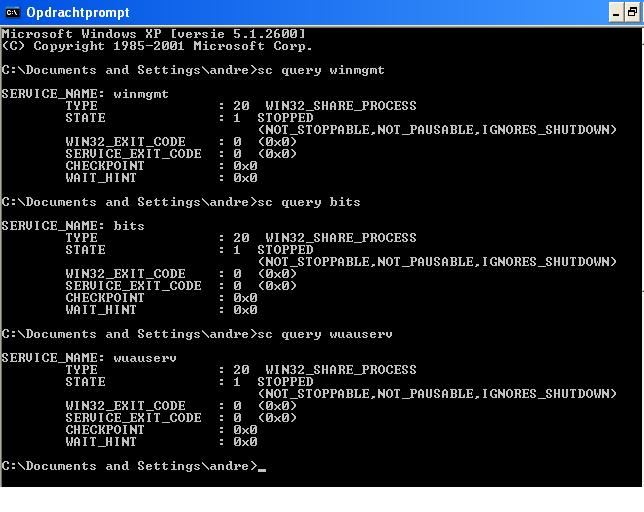Screen dimensions: 644x512
Task: Click CHECKPOINT label in wuauserv output
Action: (105, 429)
